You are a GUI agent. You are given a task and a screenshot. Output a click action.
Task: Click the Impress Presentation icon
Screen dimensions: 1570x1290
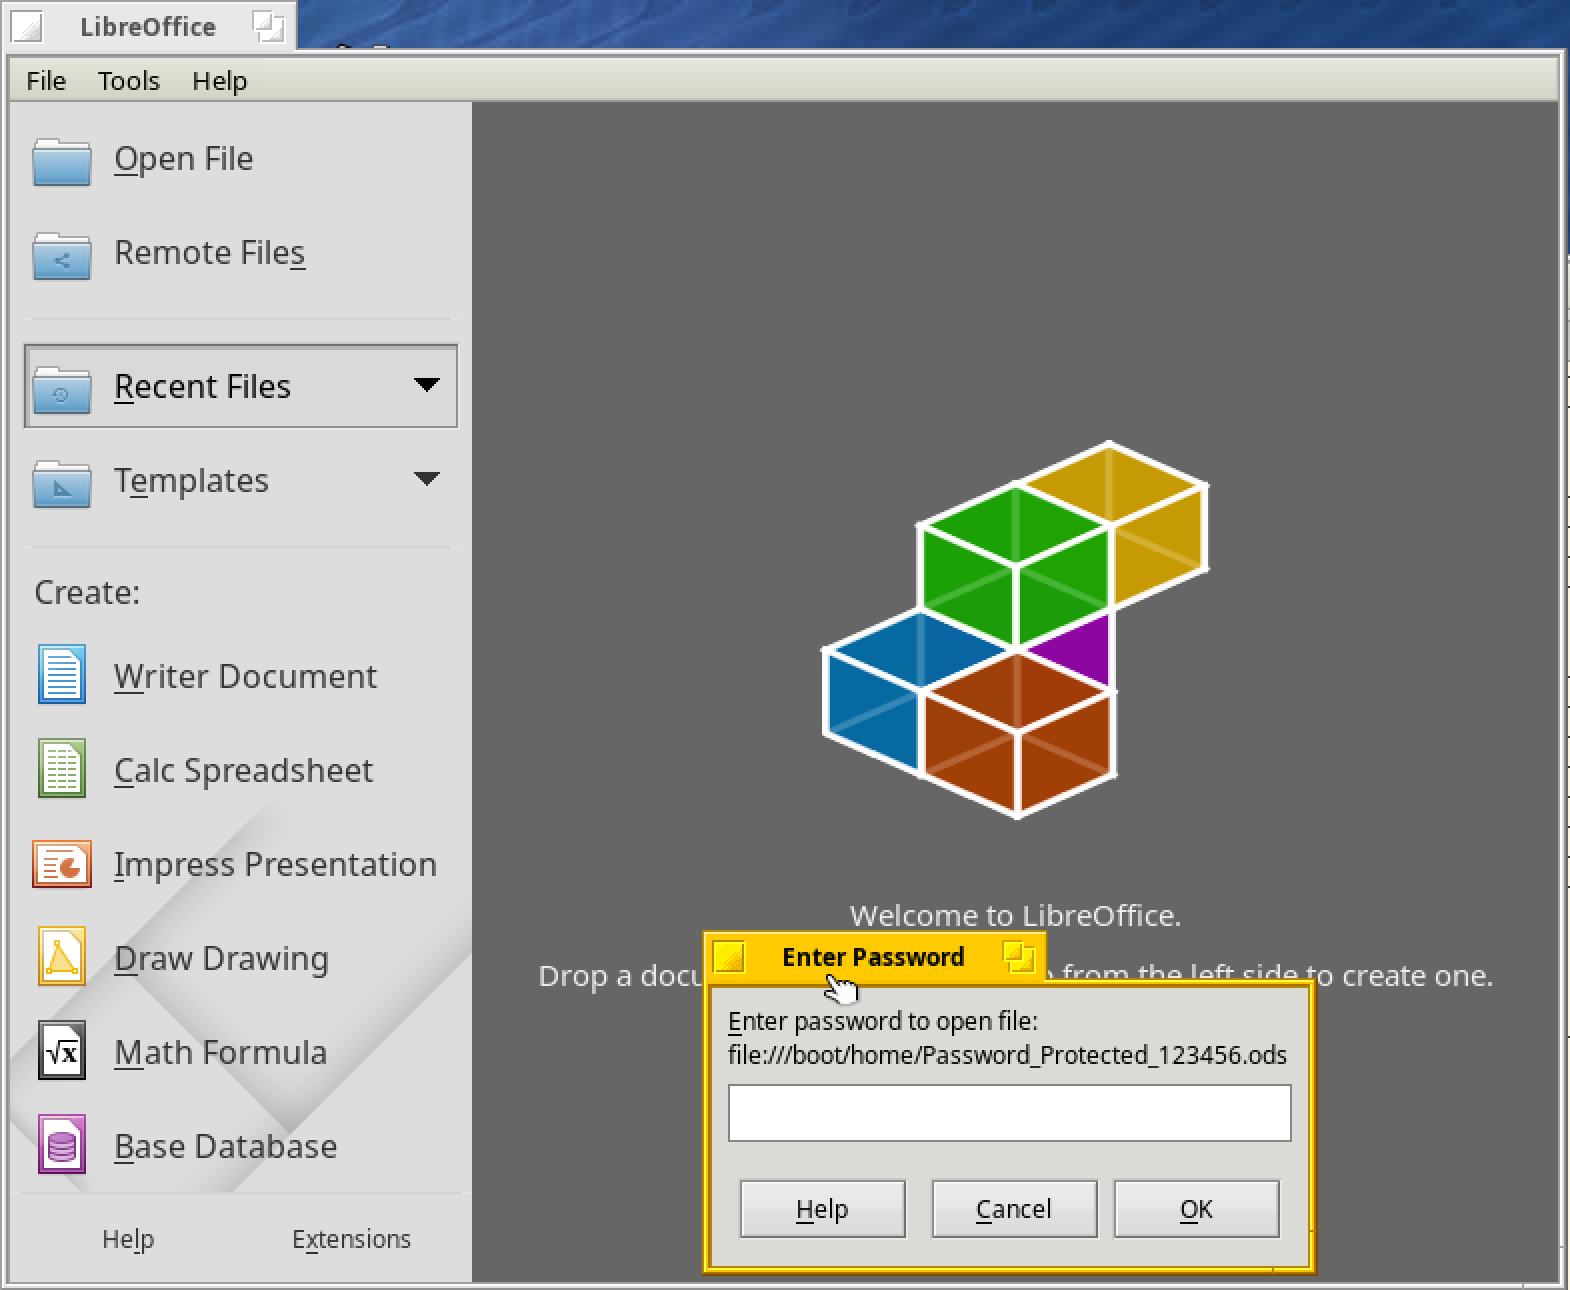(62, 863)
